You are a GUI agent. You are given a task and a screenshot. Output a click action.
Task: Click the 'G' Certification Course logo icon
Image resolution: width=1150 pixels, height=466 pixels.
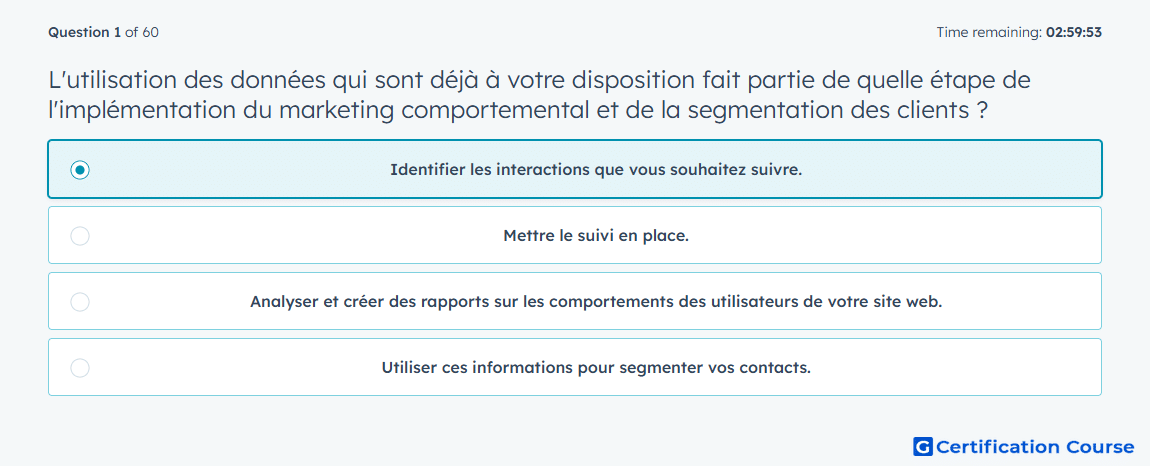pyautogui.click(x=923, y=446)
